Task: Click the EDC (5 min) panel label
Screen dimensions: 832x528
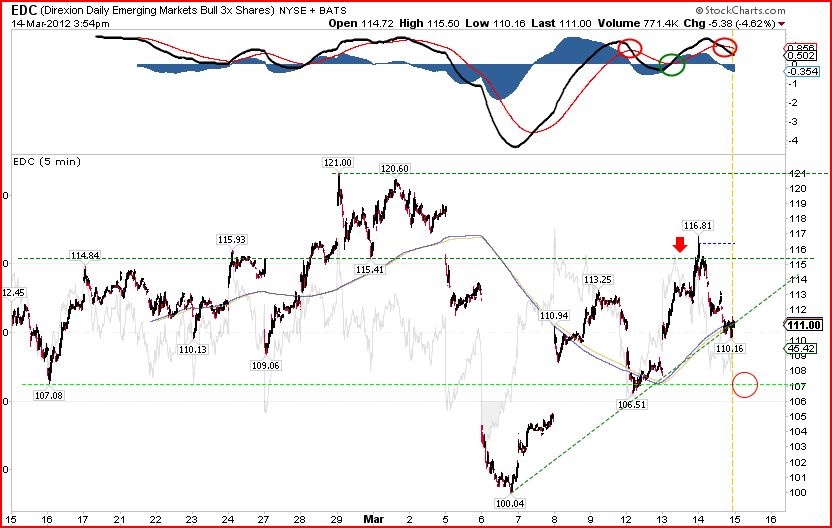Action: click(47, 161)
